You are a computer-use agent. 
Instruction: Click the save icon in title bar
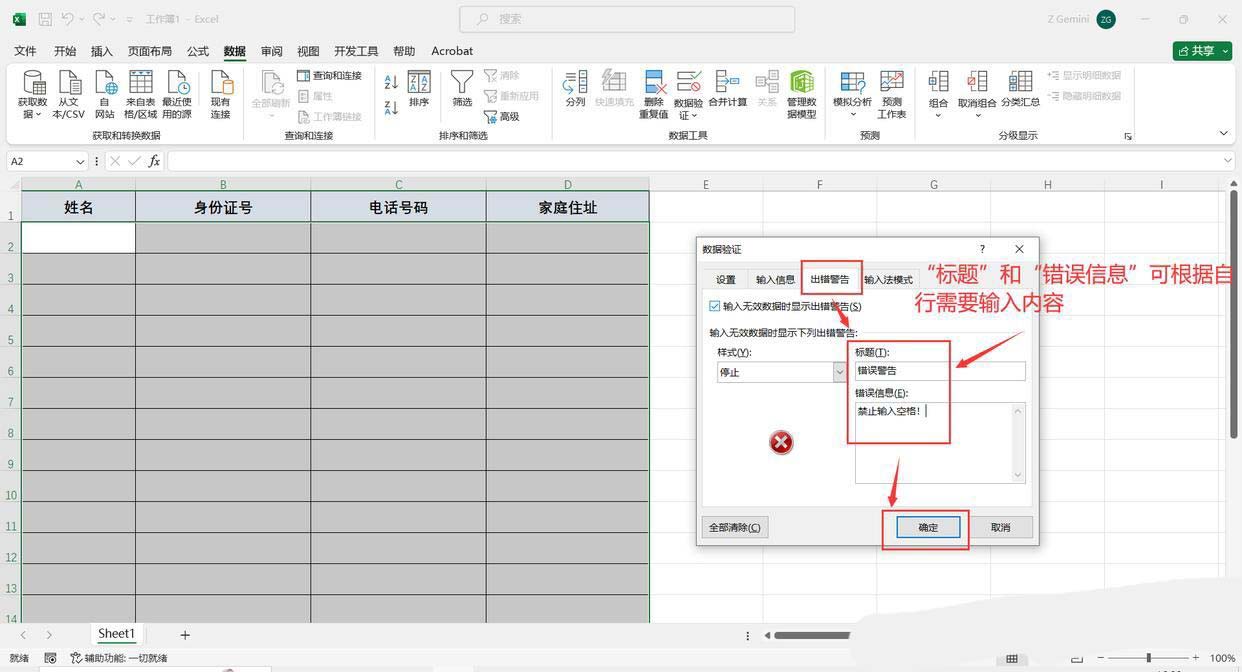[45, 19]
